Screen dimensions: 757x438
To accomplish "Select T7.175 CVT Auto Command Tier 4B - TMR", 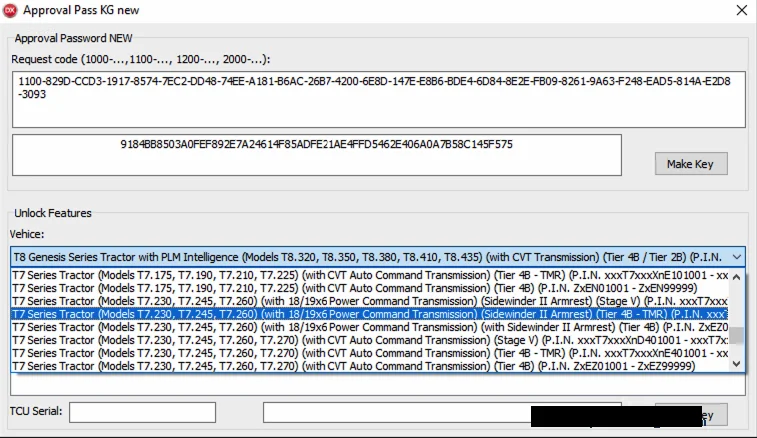I will click(370, 275).
